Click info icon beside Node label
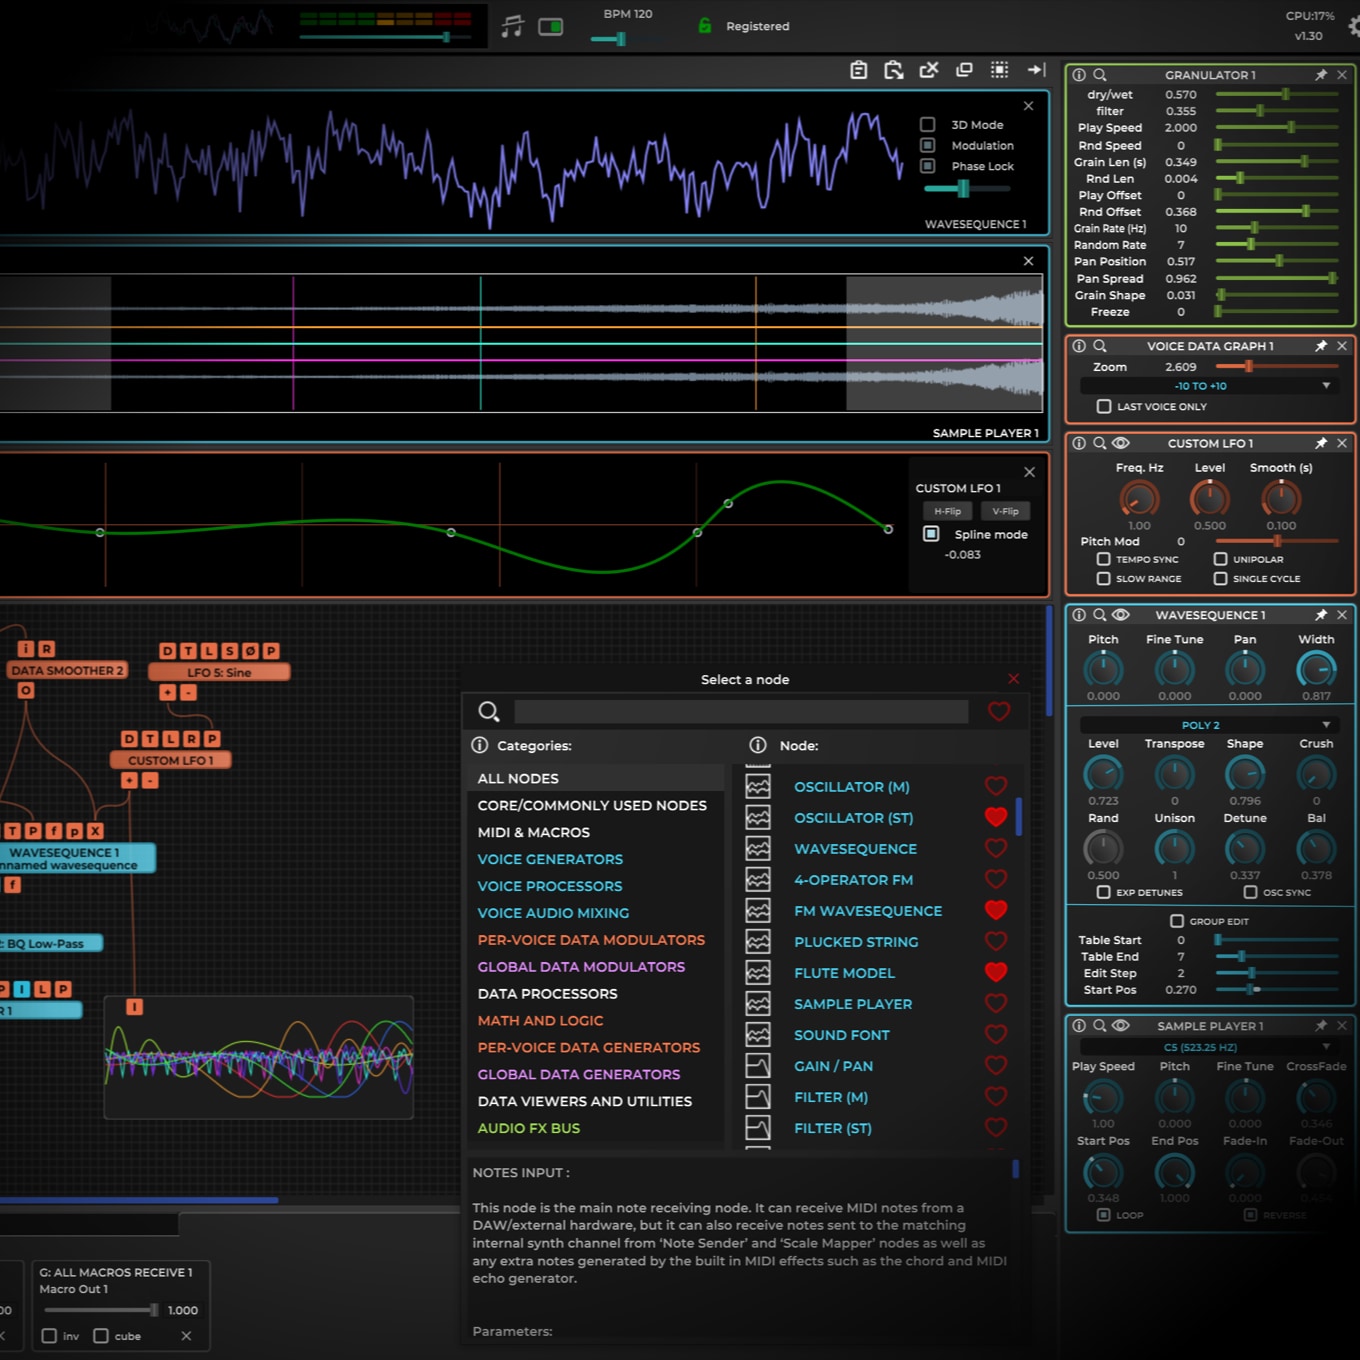Screen dimensions: 1360x1360 (758, 745)
